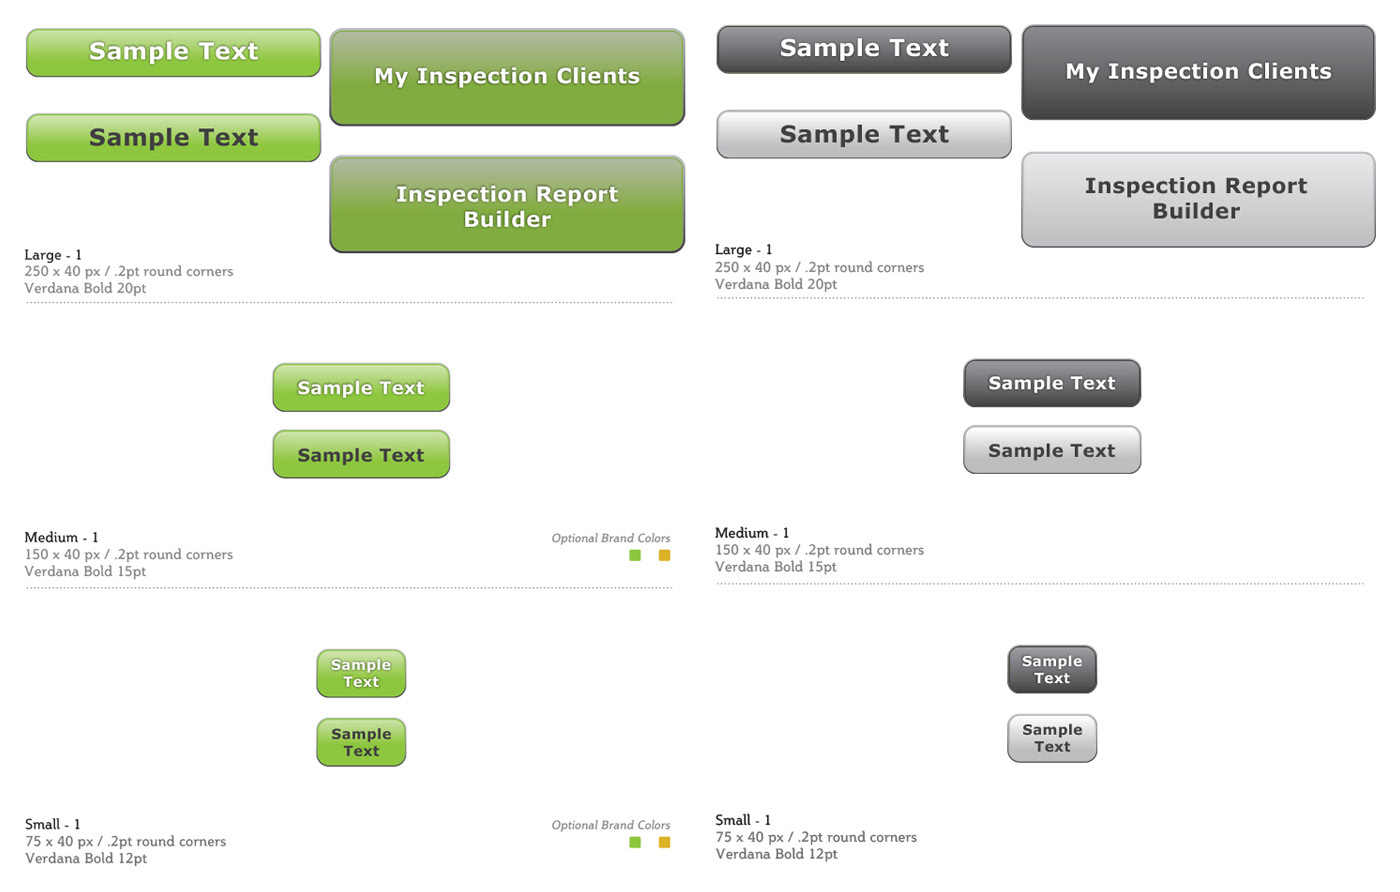Click green Sample Text button with white text, large
This screenshot has width=1400, height=892.
tap(173, 52)
